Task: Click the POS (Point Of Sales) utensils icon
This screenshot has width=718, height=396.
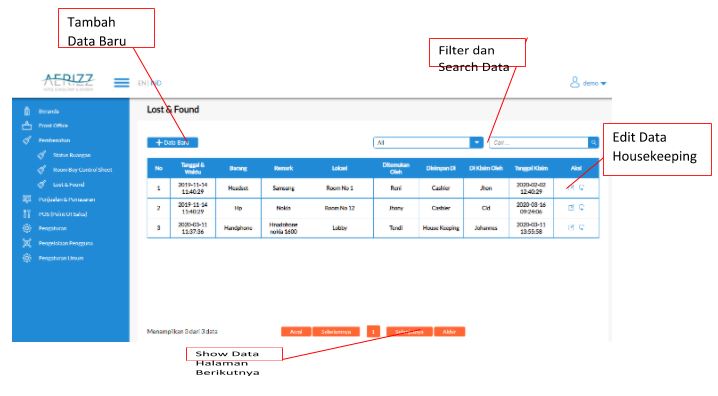Action: (27, 214)
